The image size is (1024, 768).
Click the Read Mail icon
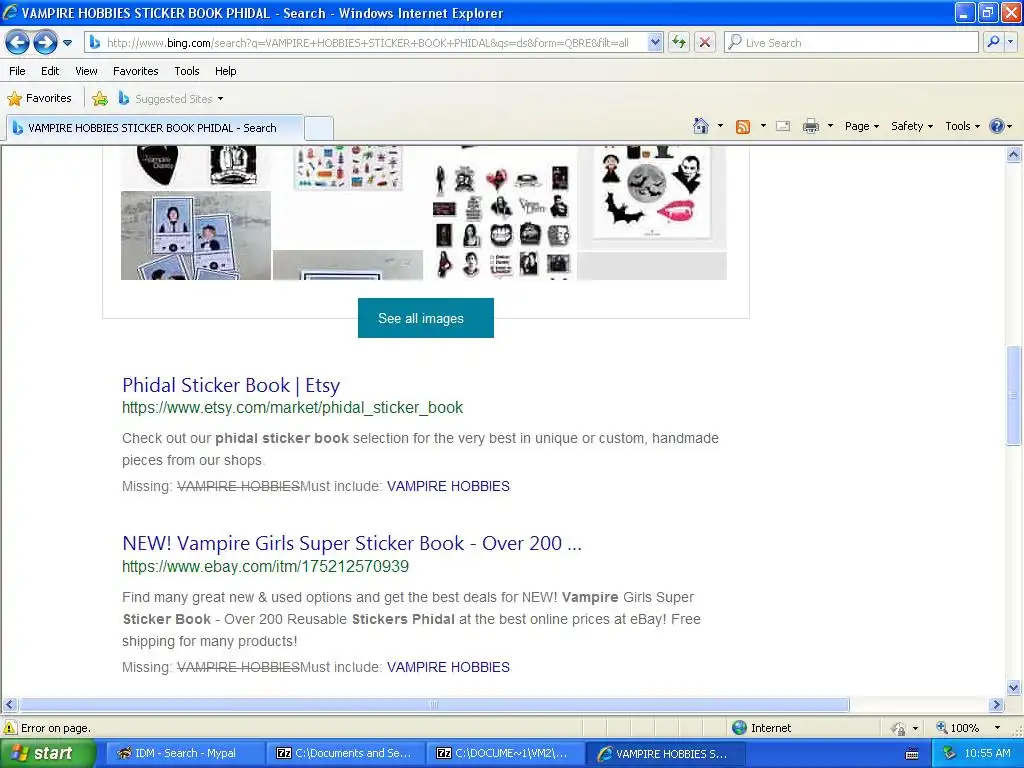pos(783,126)
